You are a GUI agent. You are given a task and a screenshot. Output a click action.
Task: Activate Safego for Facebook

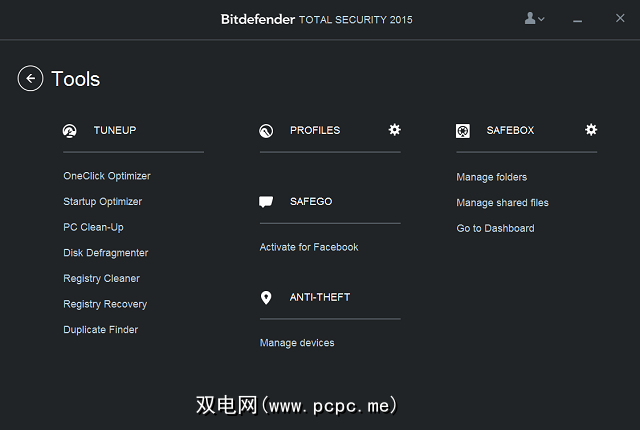(x=309, y=247)
